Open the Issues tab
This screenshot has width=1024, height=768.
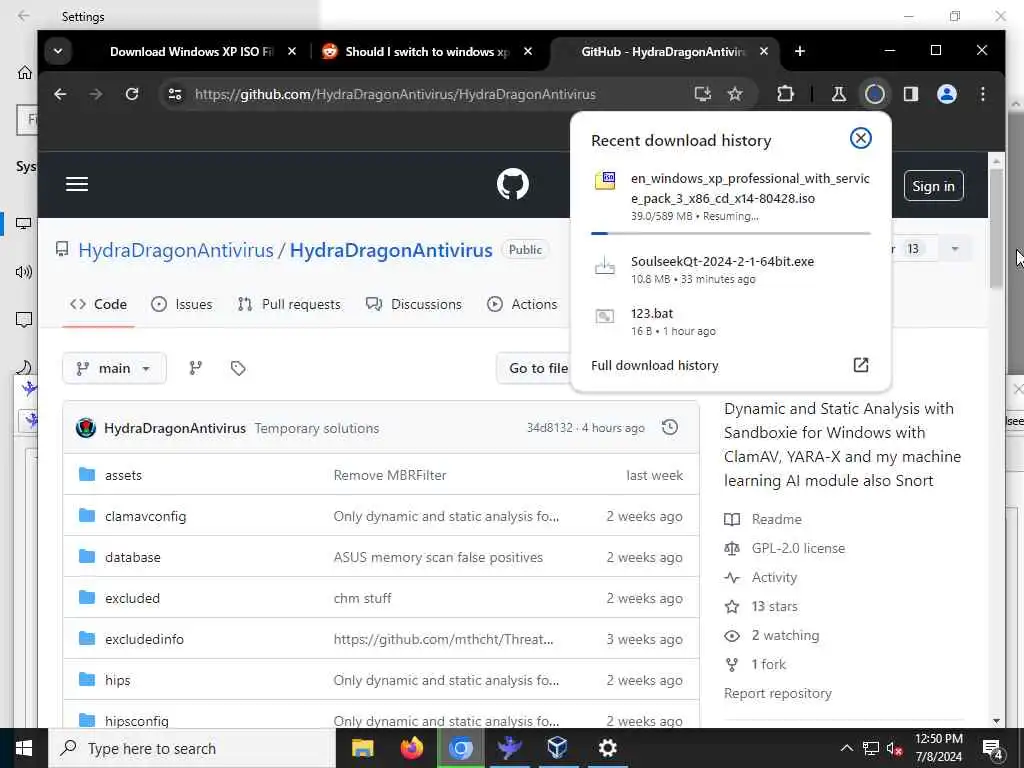pos(182,304)
